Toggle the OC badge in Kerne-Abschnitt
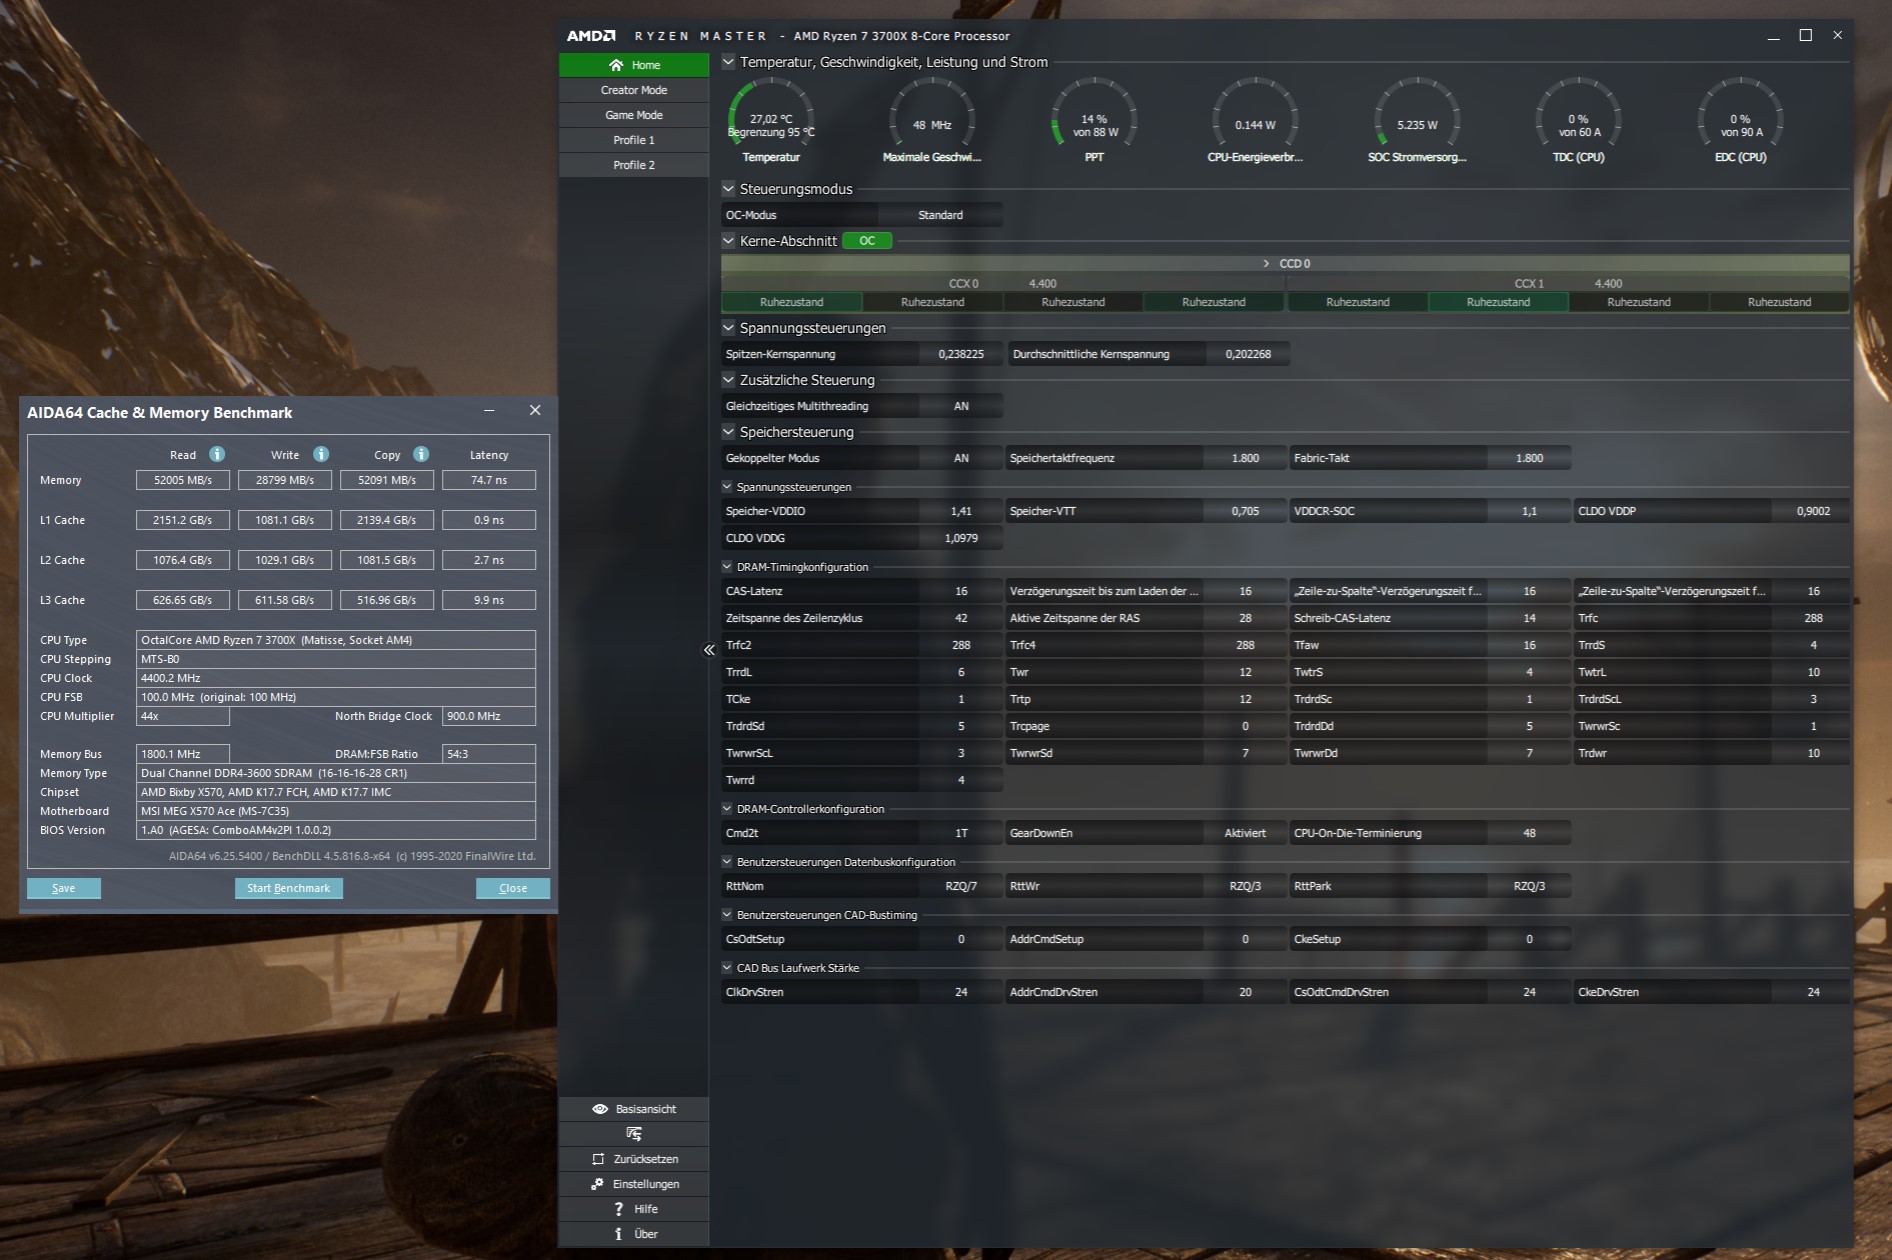Screen dimensions: 1892x1260 (x=867, y=241)
